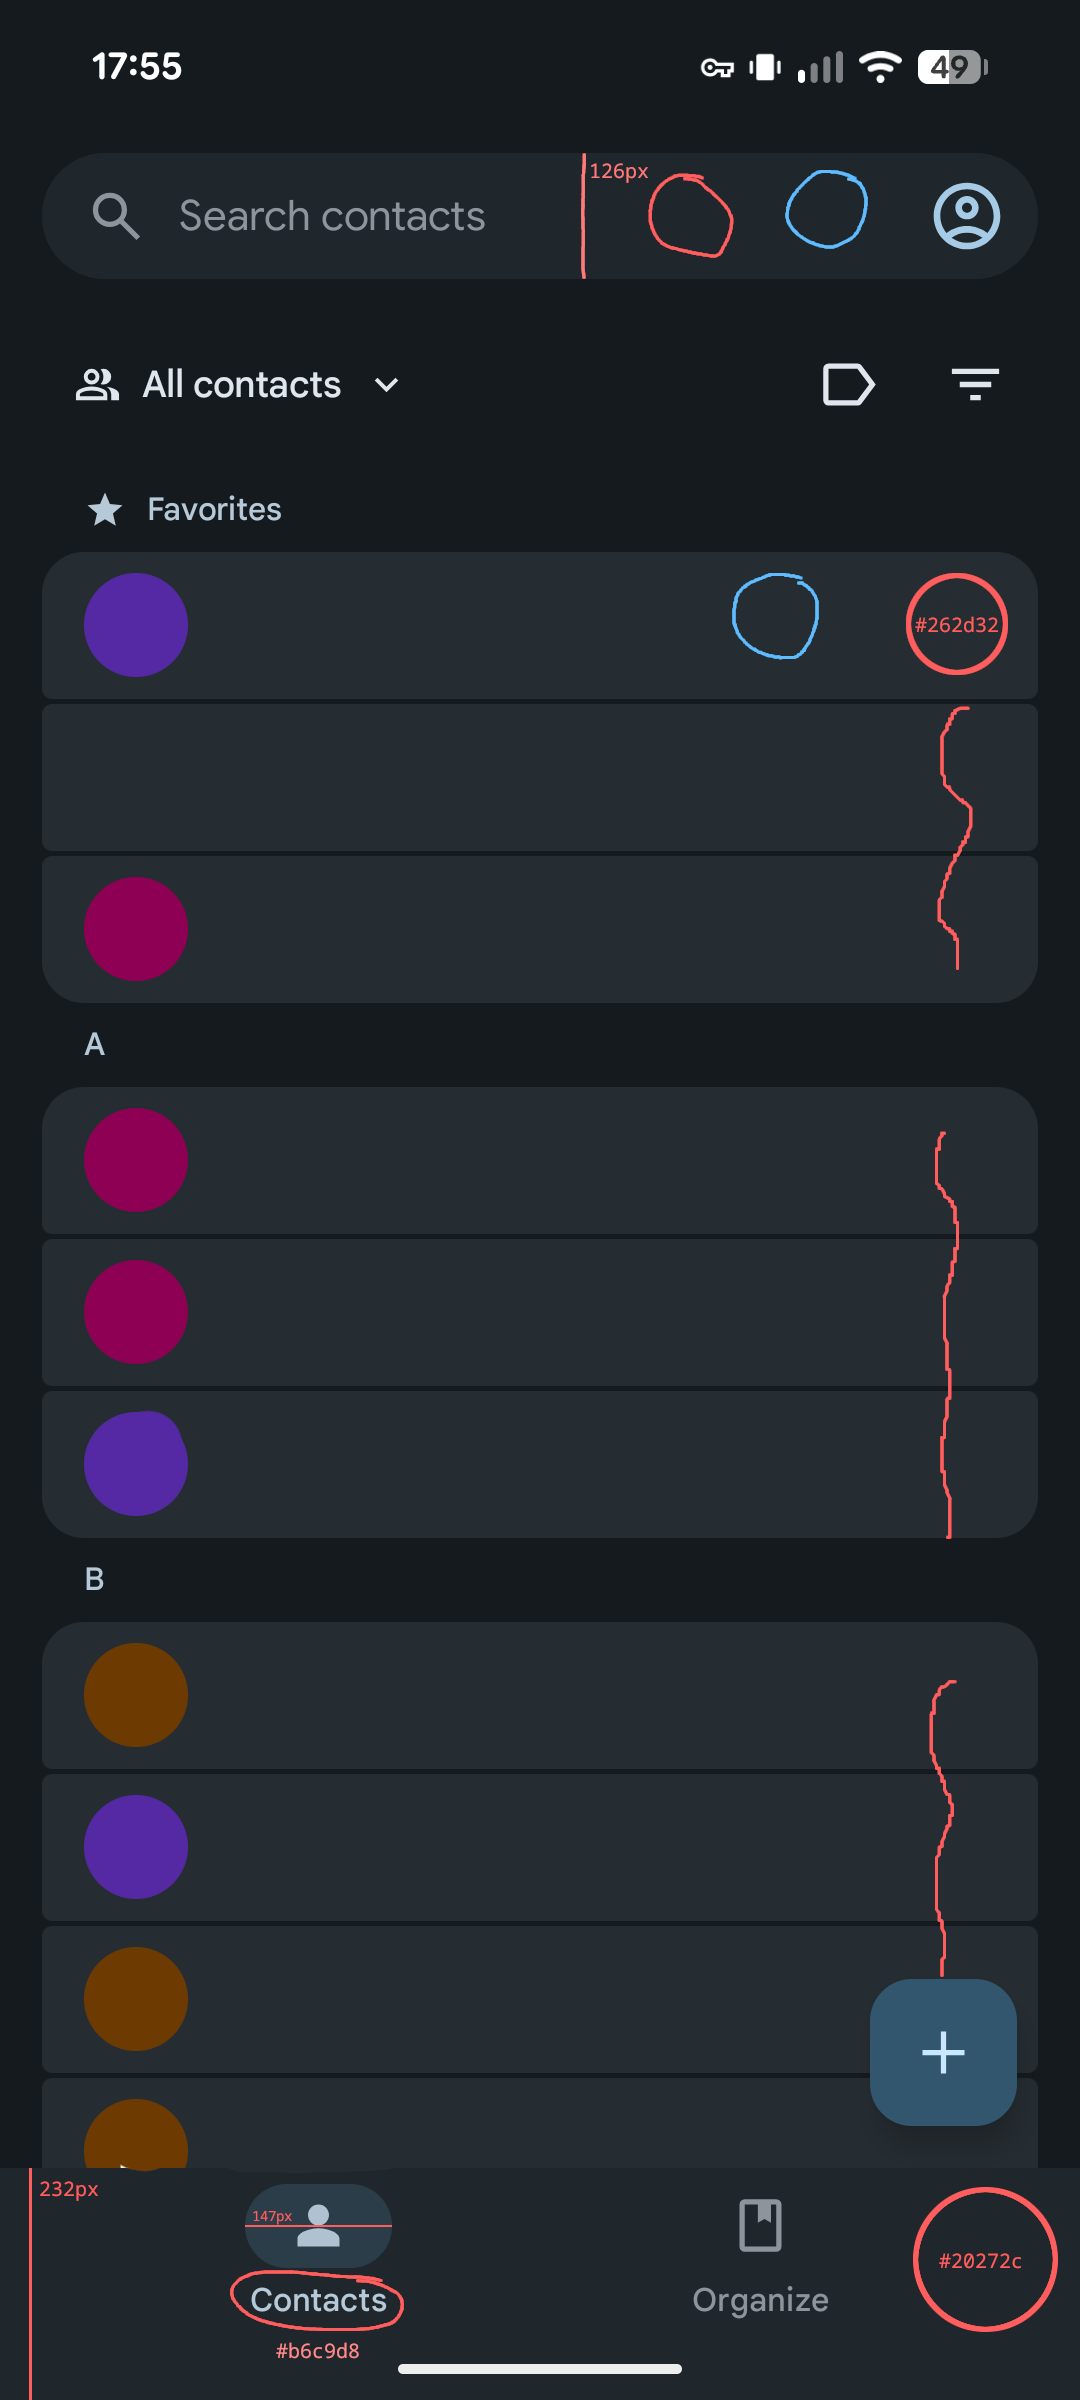Open first contact avatar under section A
The width and height of the screenshot is (1080, 2400).
pos(136,1160)
